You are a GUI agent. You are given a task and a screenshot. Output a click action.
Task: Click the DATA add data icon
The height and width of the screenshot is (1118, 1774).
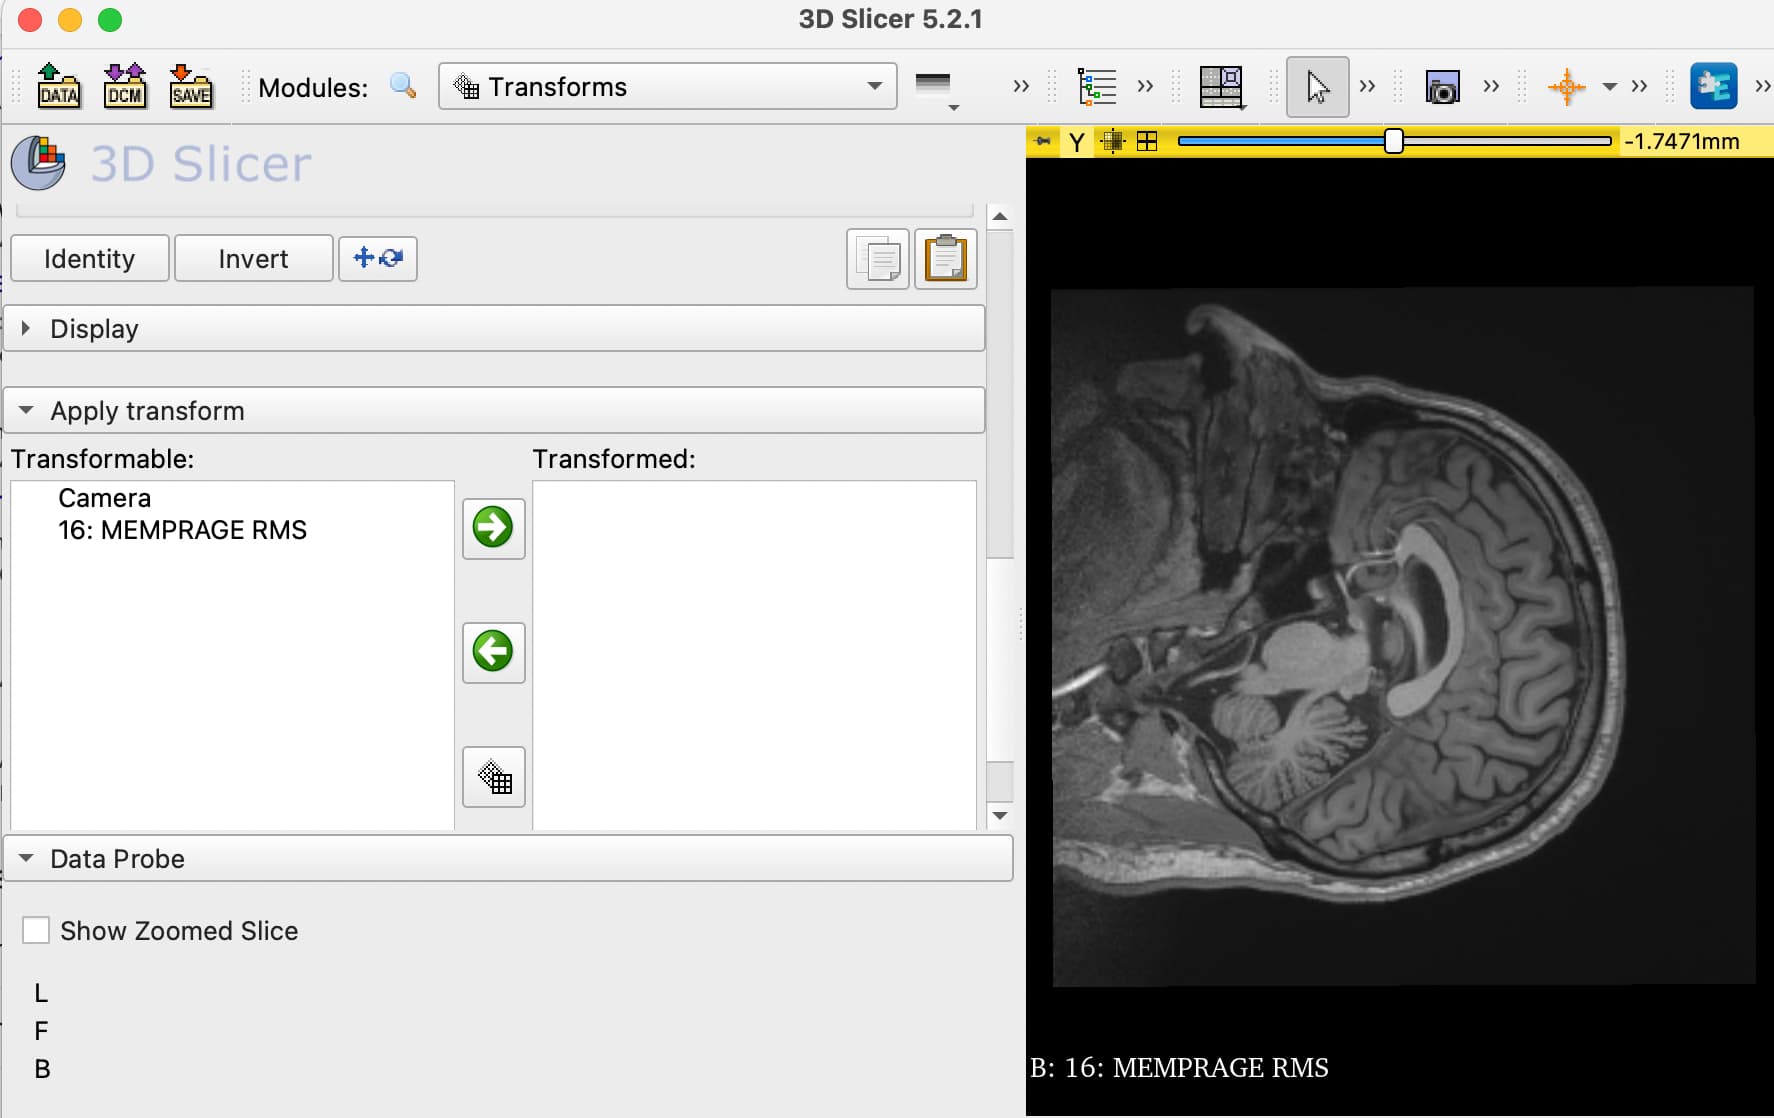coord(59,86)
